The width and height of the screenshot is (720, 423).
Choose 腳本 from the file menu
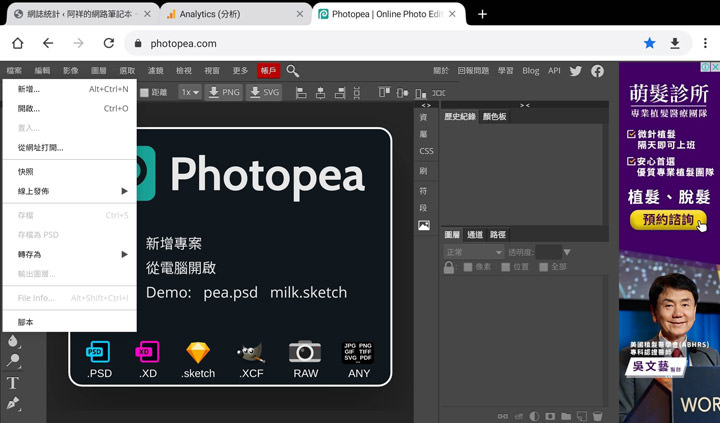click(x=70, y=322)
